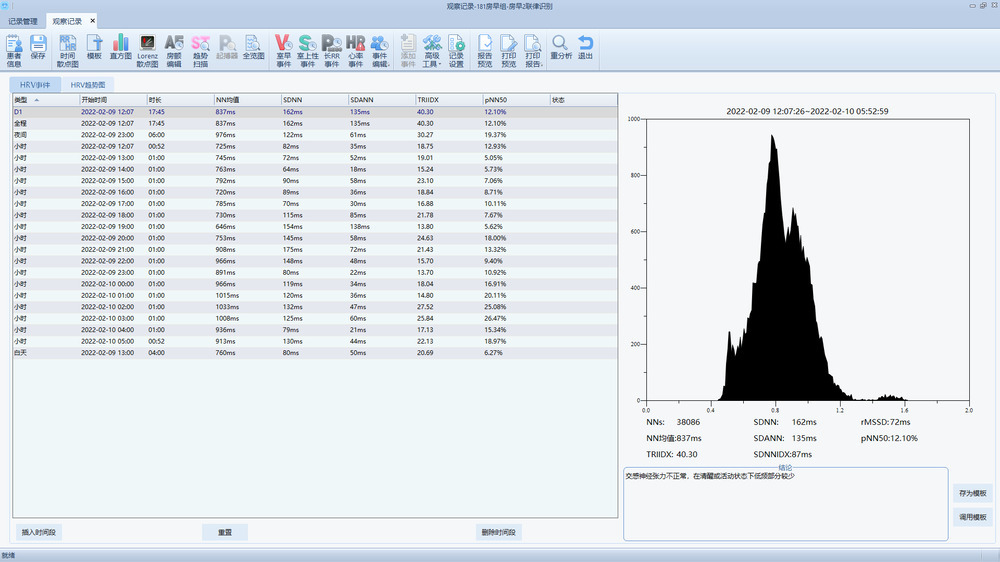
Task: Click the 调用模板 load template button
Action: pos(972,517)
